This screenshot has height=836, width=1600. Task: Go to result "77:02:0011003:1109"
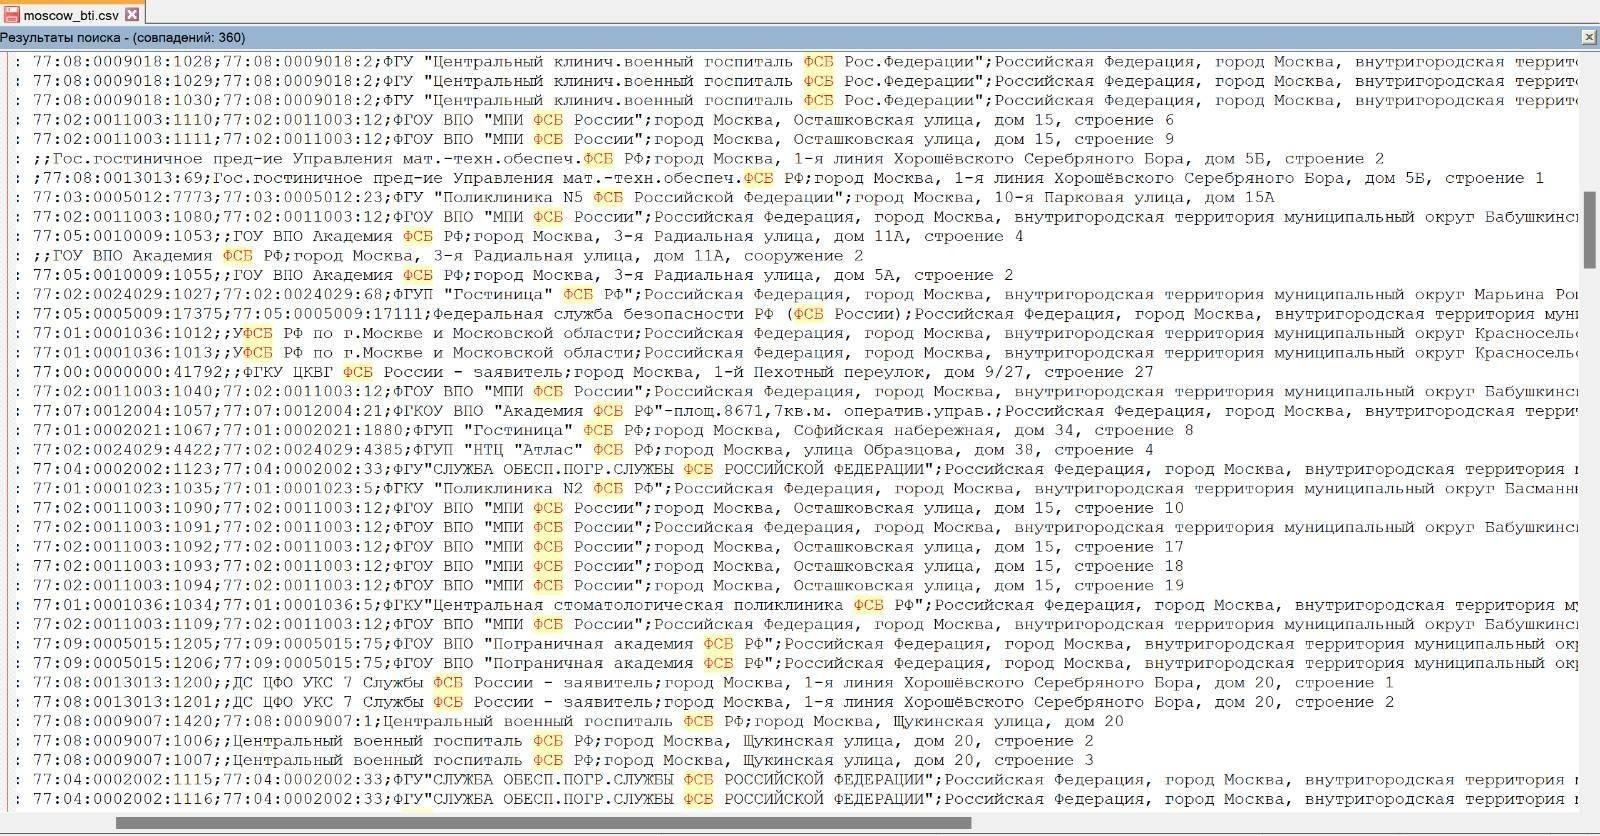click(x=796, y=625)
